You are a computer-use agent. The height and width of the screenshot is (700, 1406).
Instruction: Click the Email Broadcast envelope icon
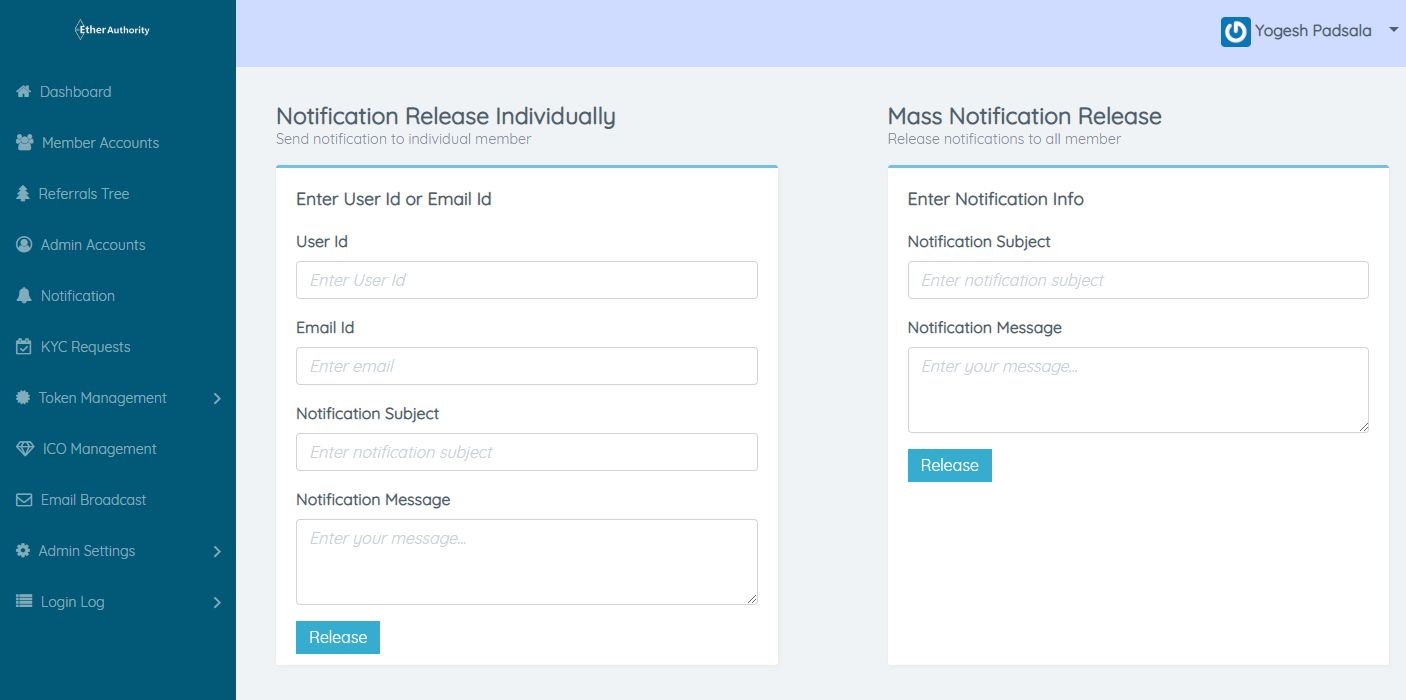coord(24,500)
